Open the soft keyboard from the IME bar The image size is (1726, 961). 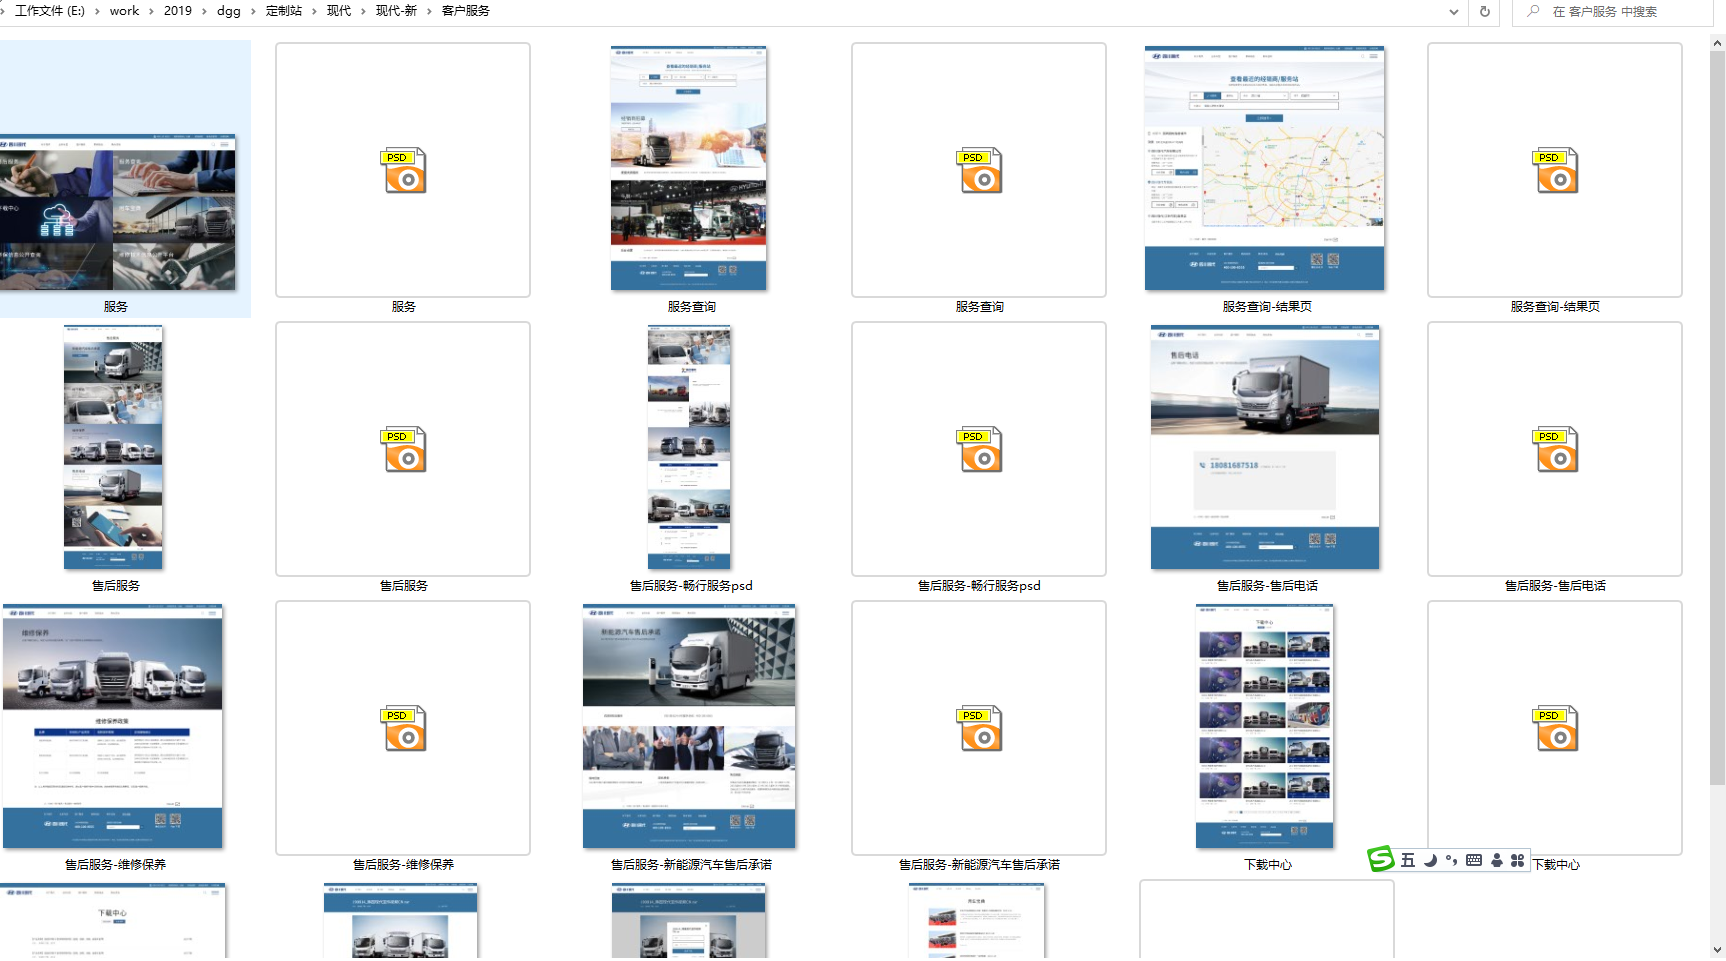[x=1474, y=861]
